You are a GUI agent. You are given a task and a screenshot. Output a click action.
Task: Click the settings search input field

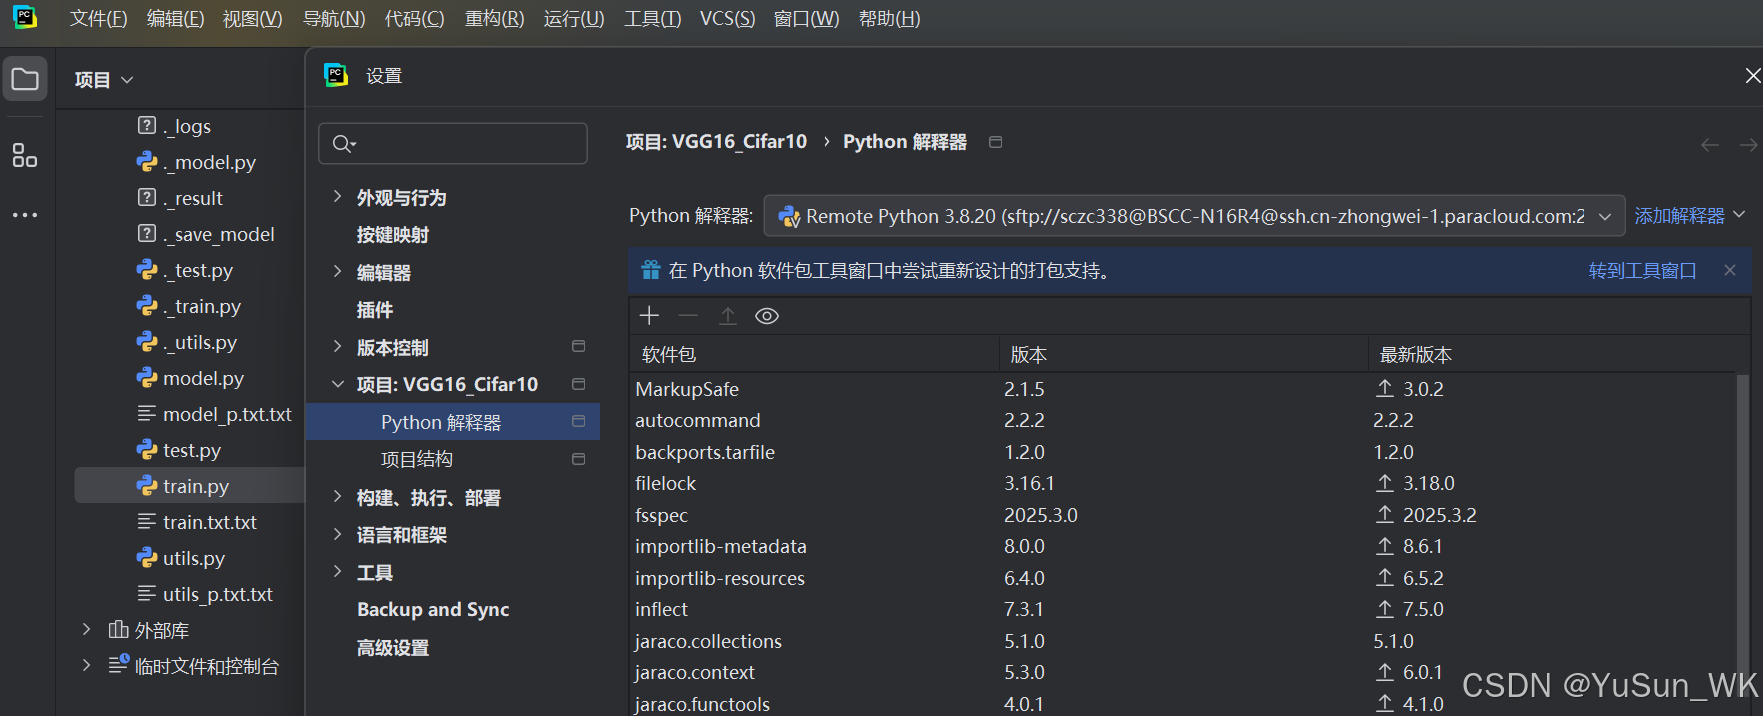pyautogui.click(x=453, y=144)
